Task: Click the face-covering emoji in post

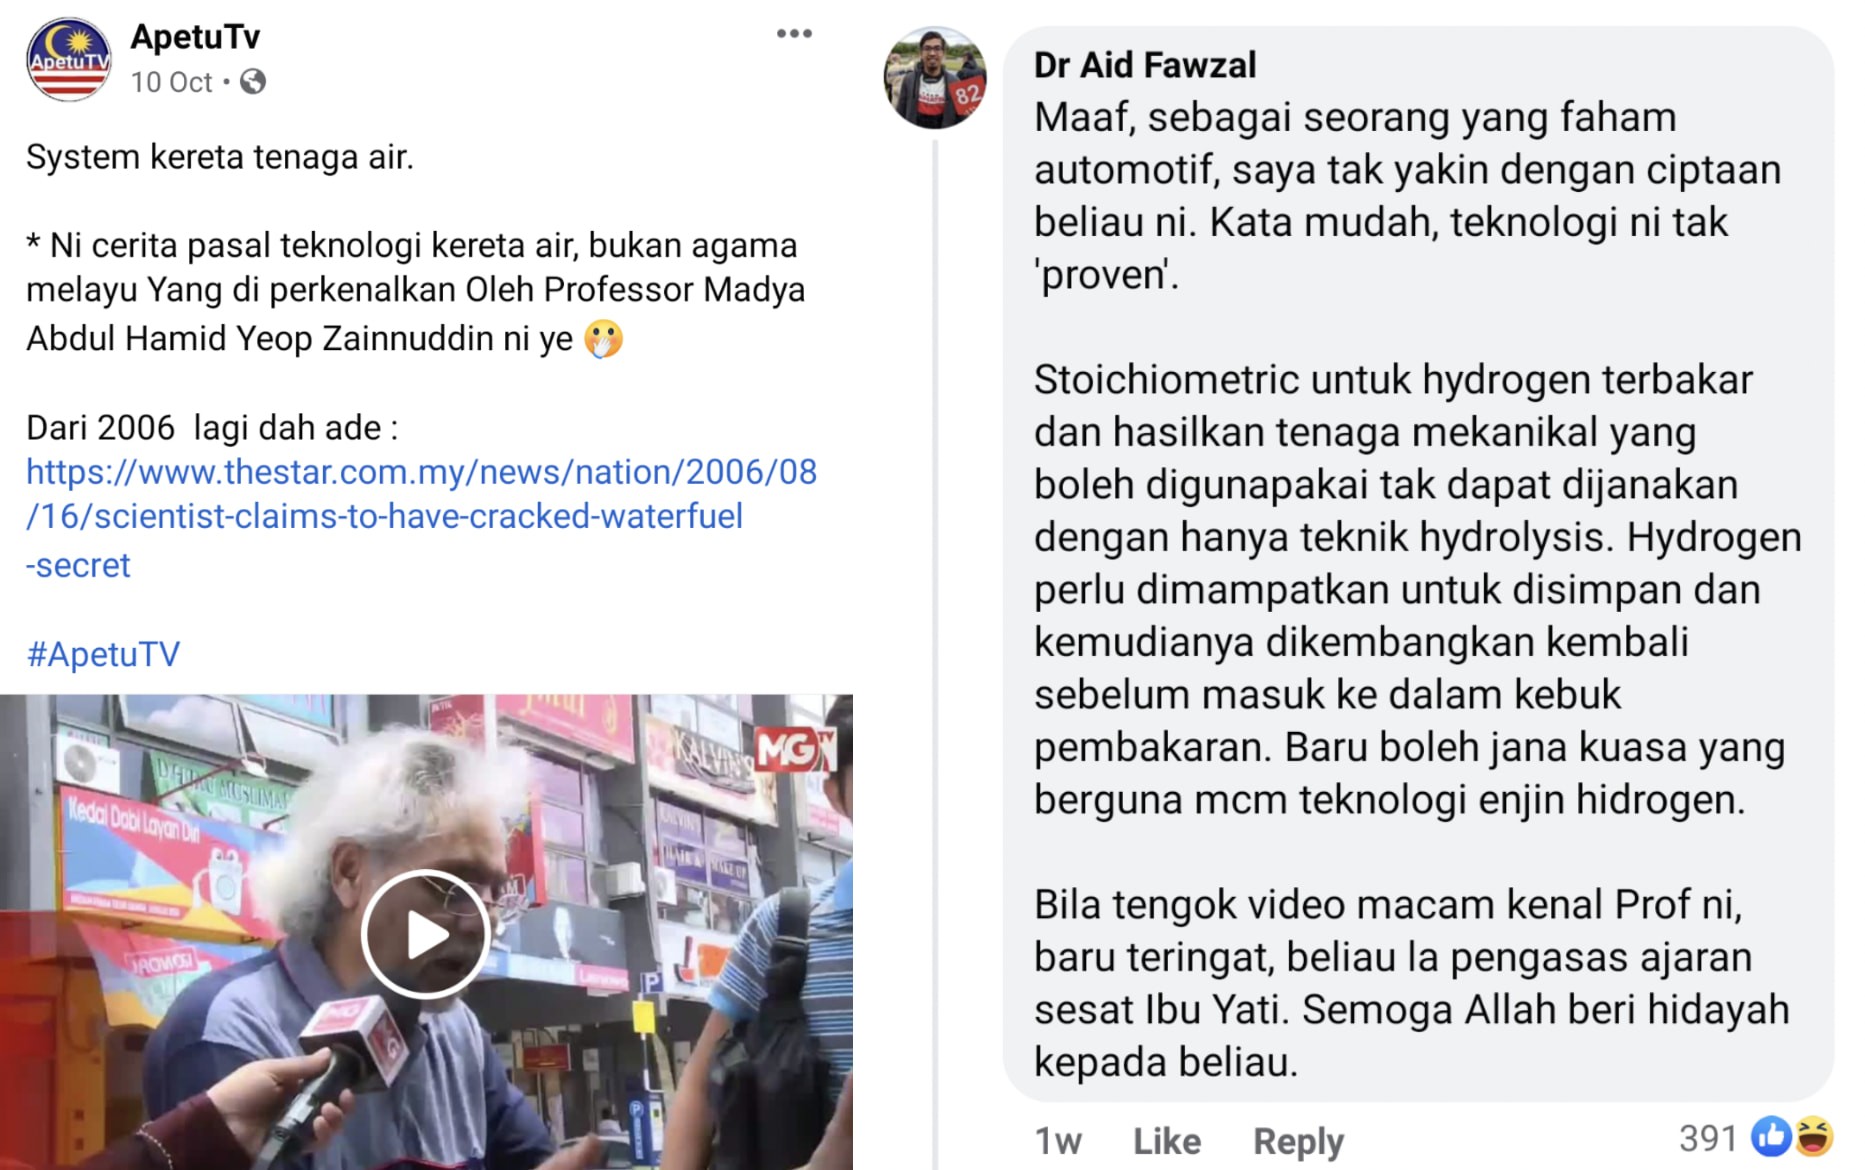Action: tap(604, 339)
